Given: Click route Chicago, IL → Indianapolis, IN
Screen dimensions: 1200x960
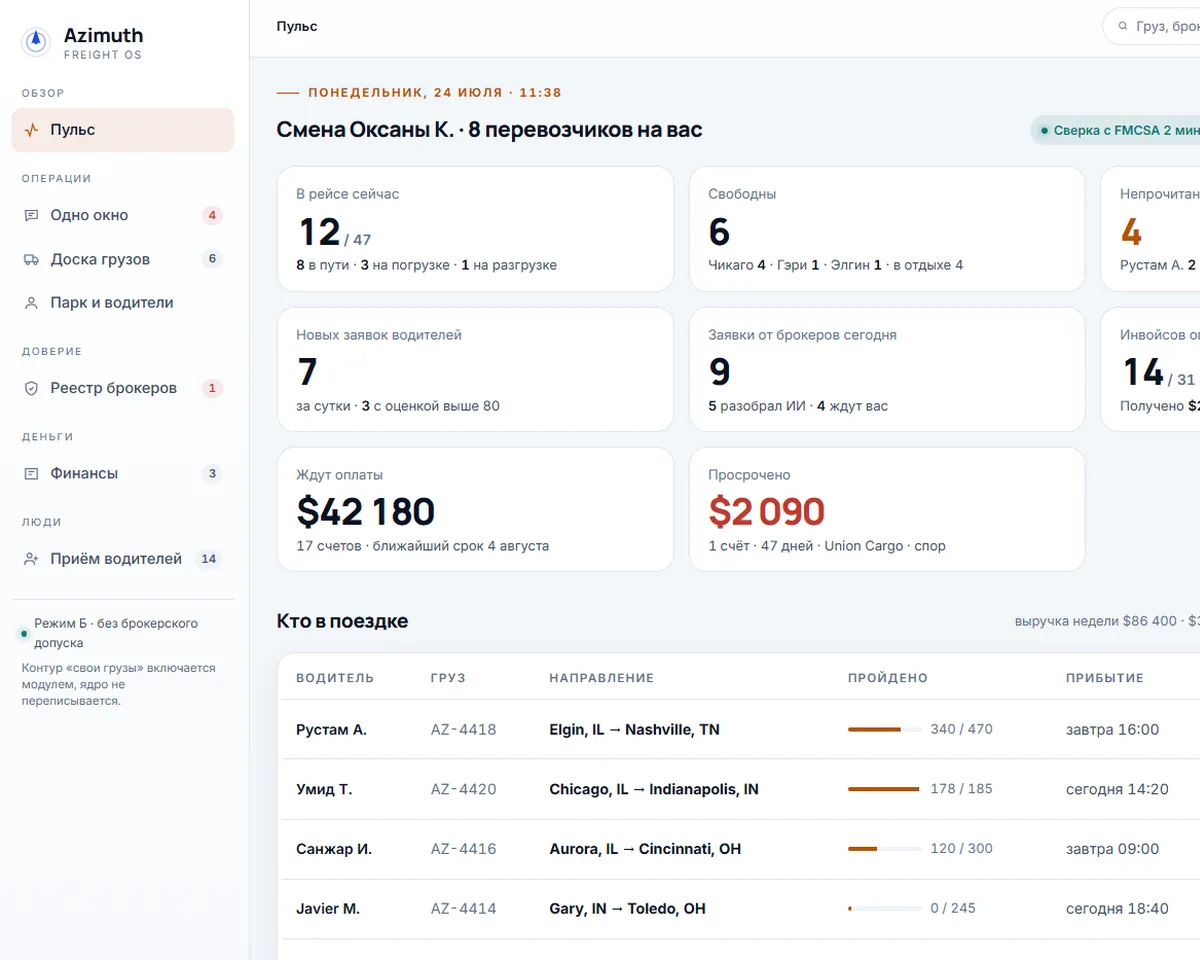Looking at the screenshot, I should coord(654,790).
